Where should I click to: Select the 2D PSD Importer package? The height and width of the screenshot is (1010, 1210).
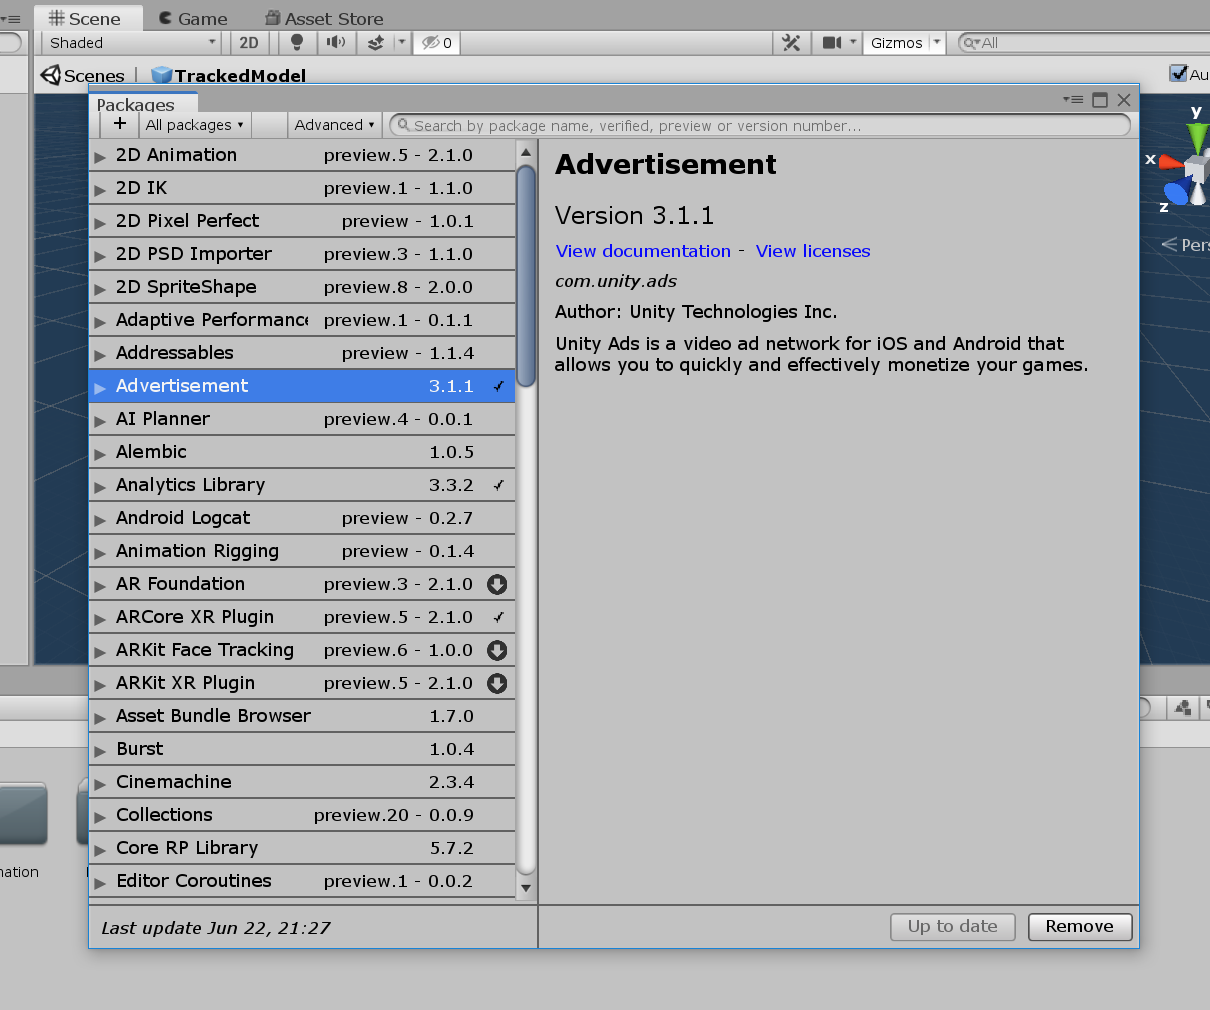click(302, 254)
